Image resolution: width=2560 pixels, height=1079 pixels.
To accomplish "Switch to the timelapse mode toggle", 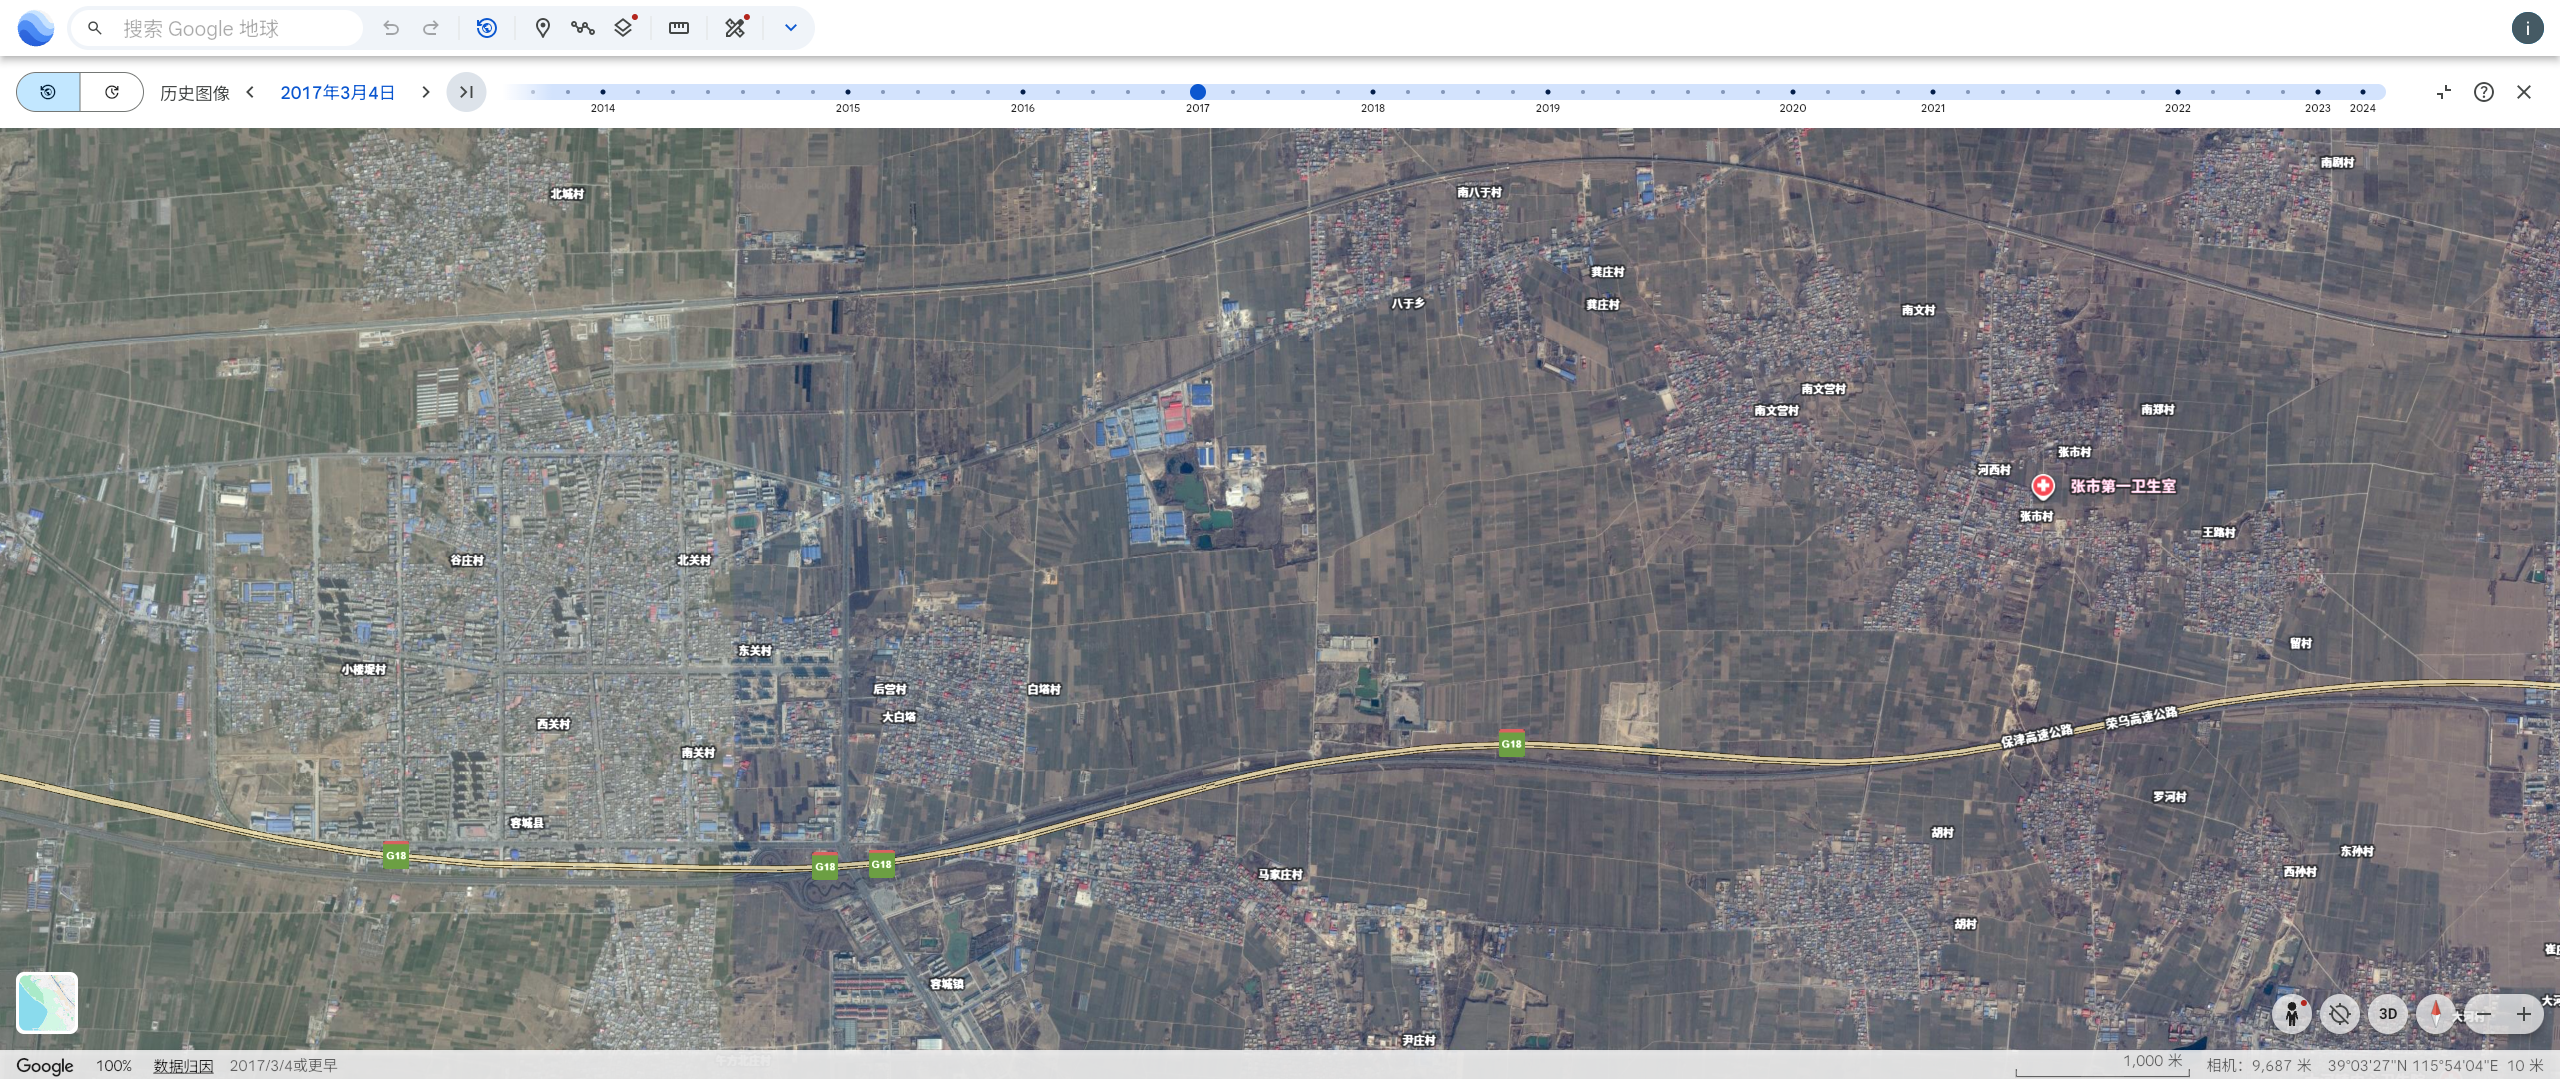I will 112,92.
